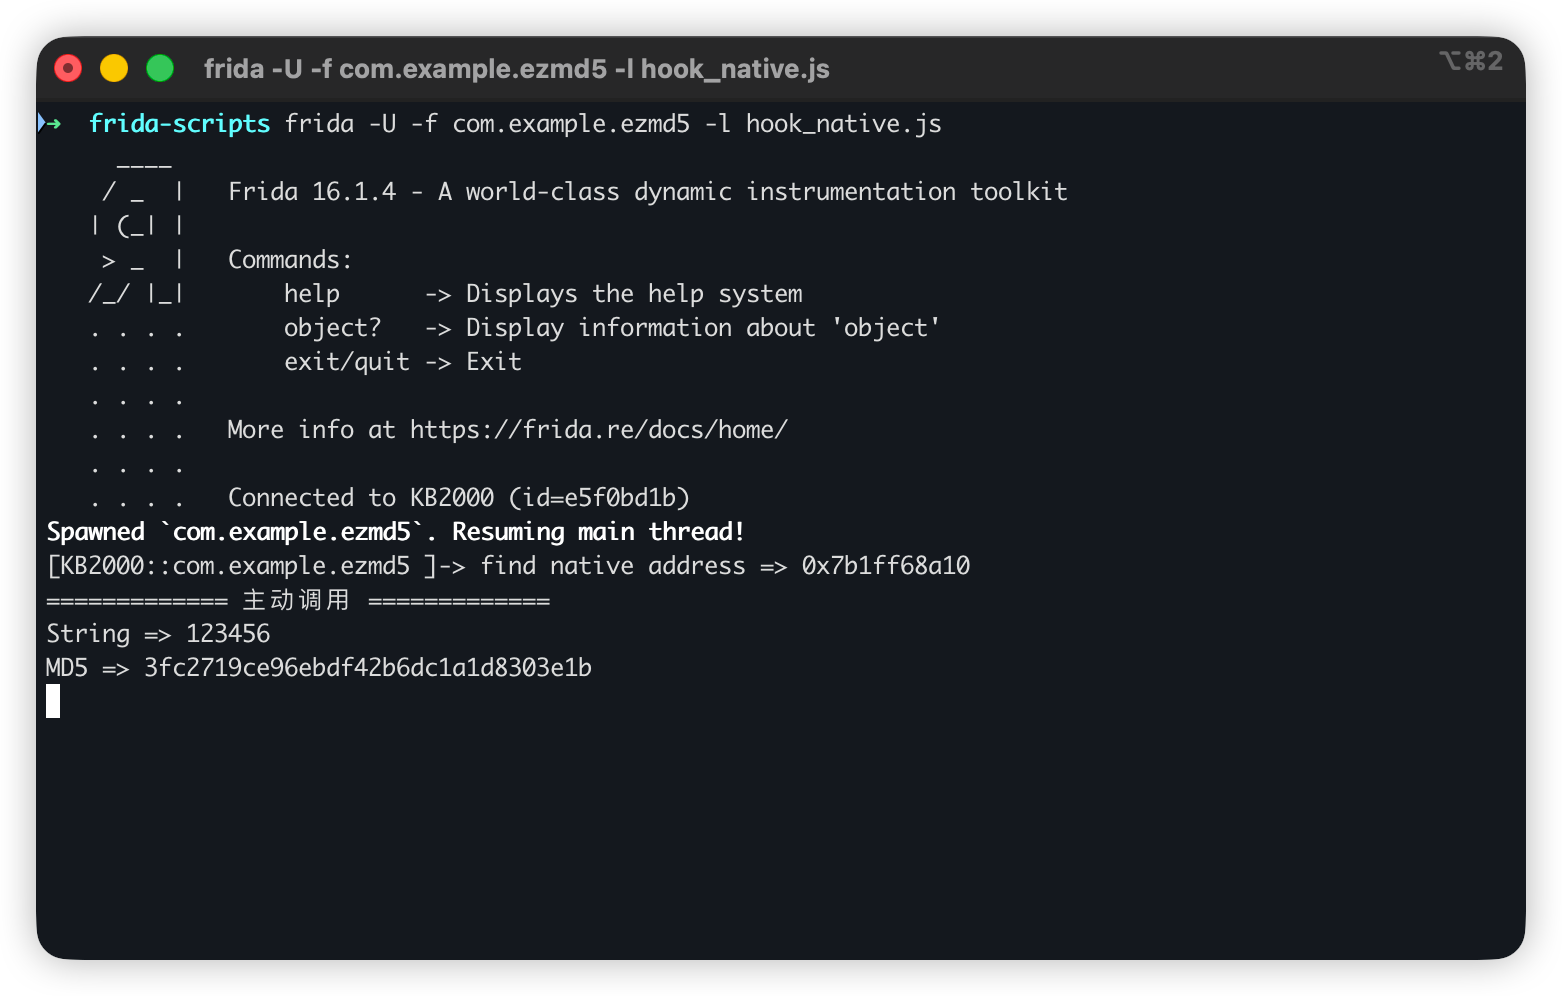Click the hook_native.js filename in the command
Image resolution: width=1562 pixels, height=996 pixels.
[x=843, y=124]
